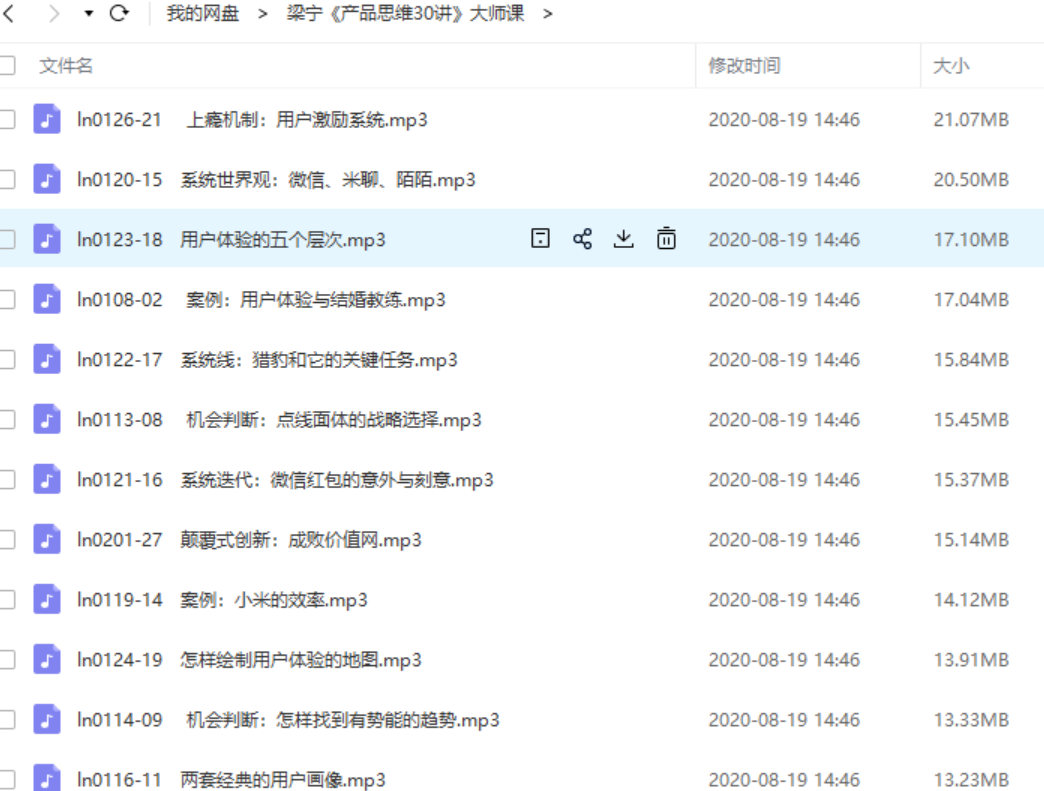Click the 20.50MB size value

coord(971,180)
